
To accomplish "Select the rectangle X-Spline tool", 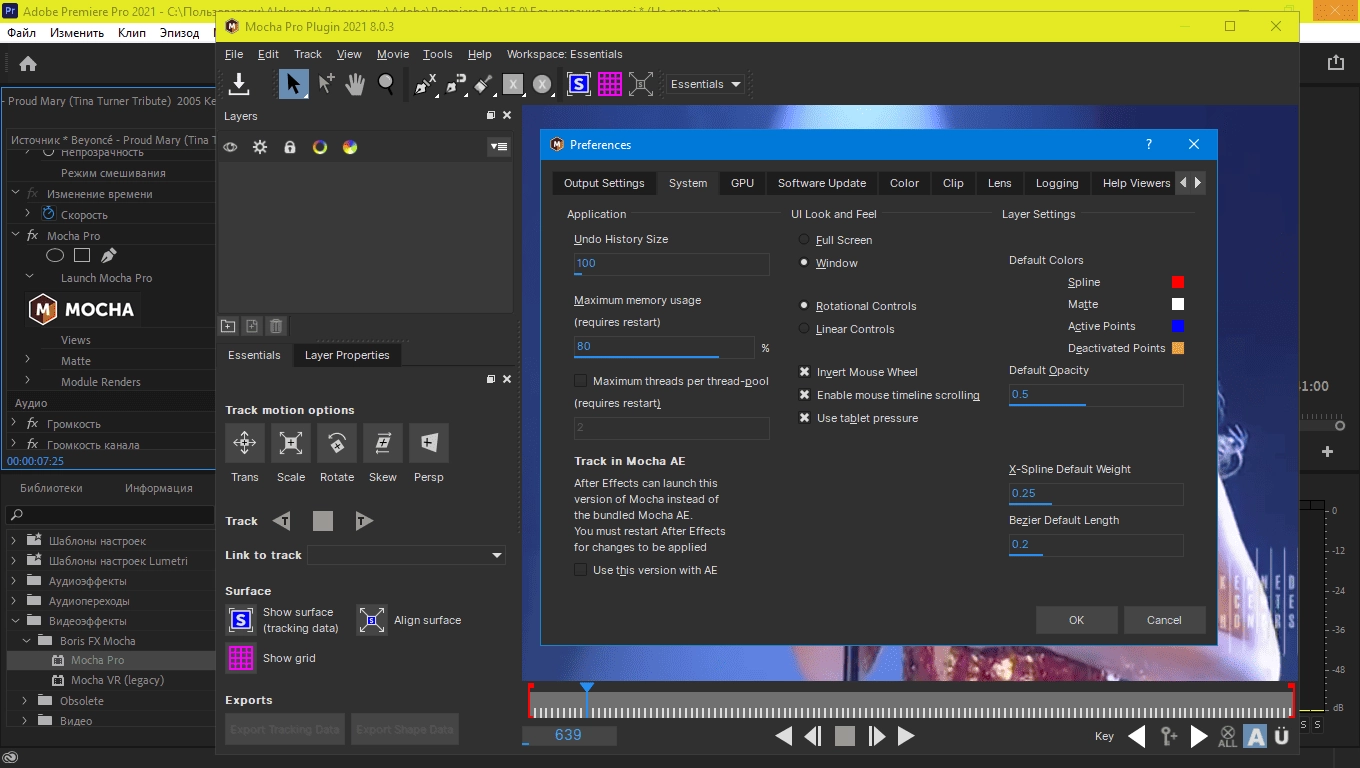I will pyautogui.click(x=513, y=84).
